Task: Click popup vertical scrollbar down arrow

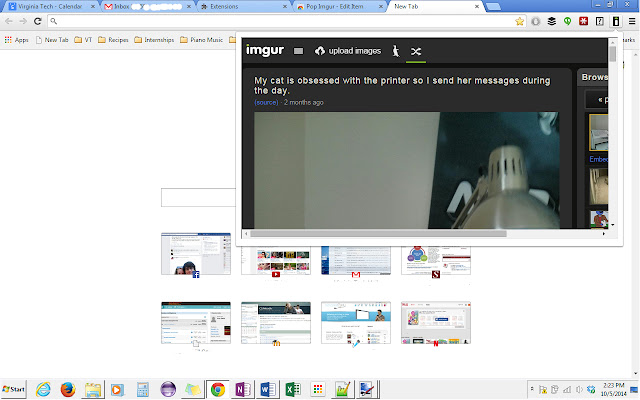Action: (x=612, y=225)
